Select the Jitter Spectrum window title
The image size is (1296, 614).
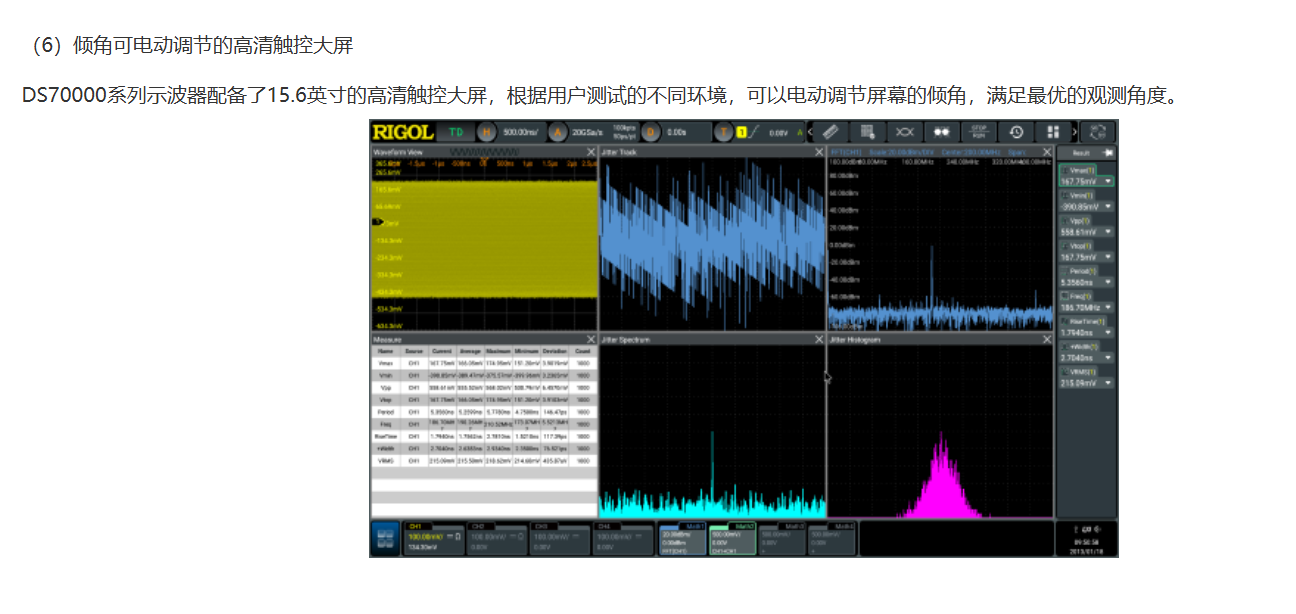(x=625, y=340)
